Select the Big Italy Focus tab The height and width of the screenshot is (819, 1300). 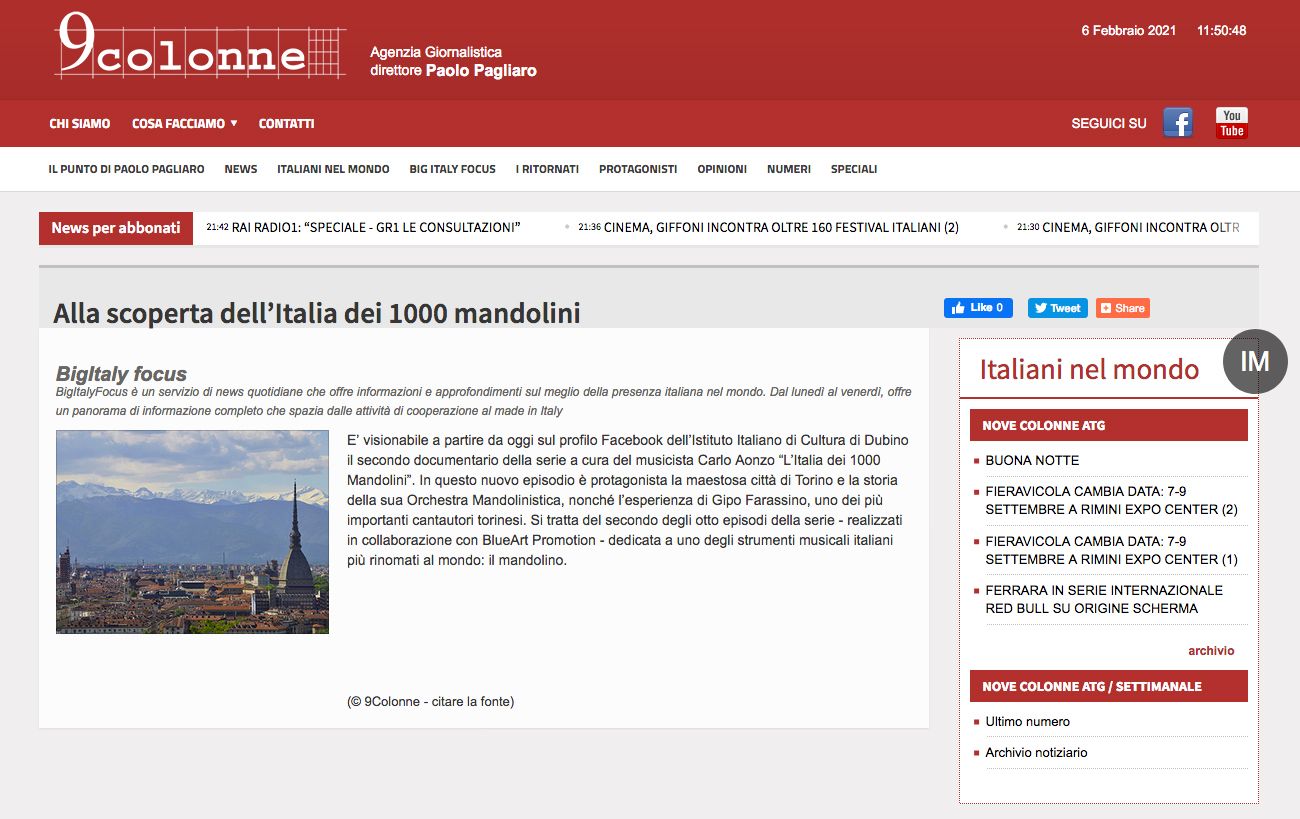click(452, 169)
